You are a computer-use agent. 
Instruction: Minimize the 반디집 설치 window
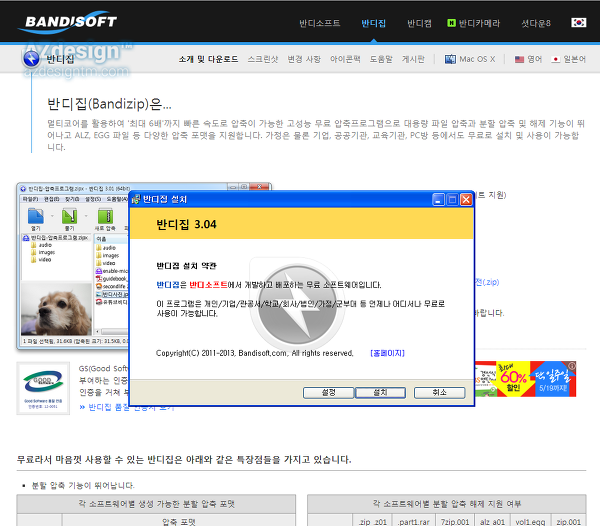click(x=438, y=200)
